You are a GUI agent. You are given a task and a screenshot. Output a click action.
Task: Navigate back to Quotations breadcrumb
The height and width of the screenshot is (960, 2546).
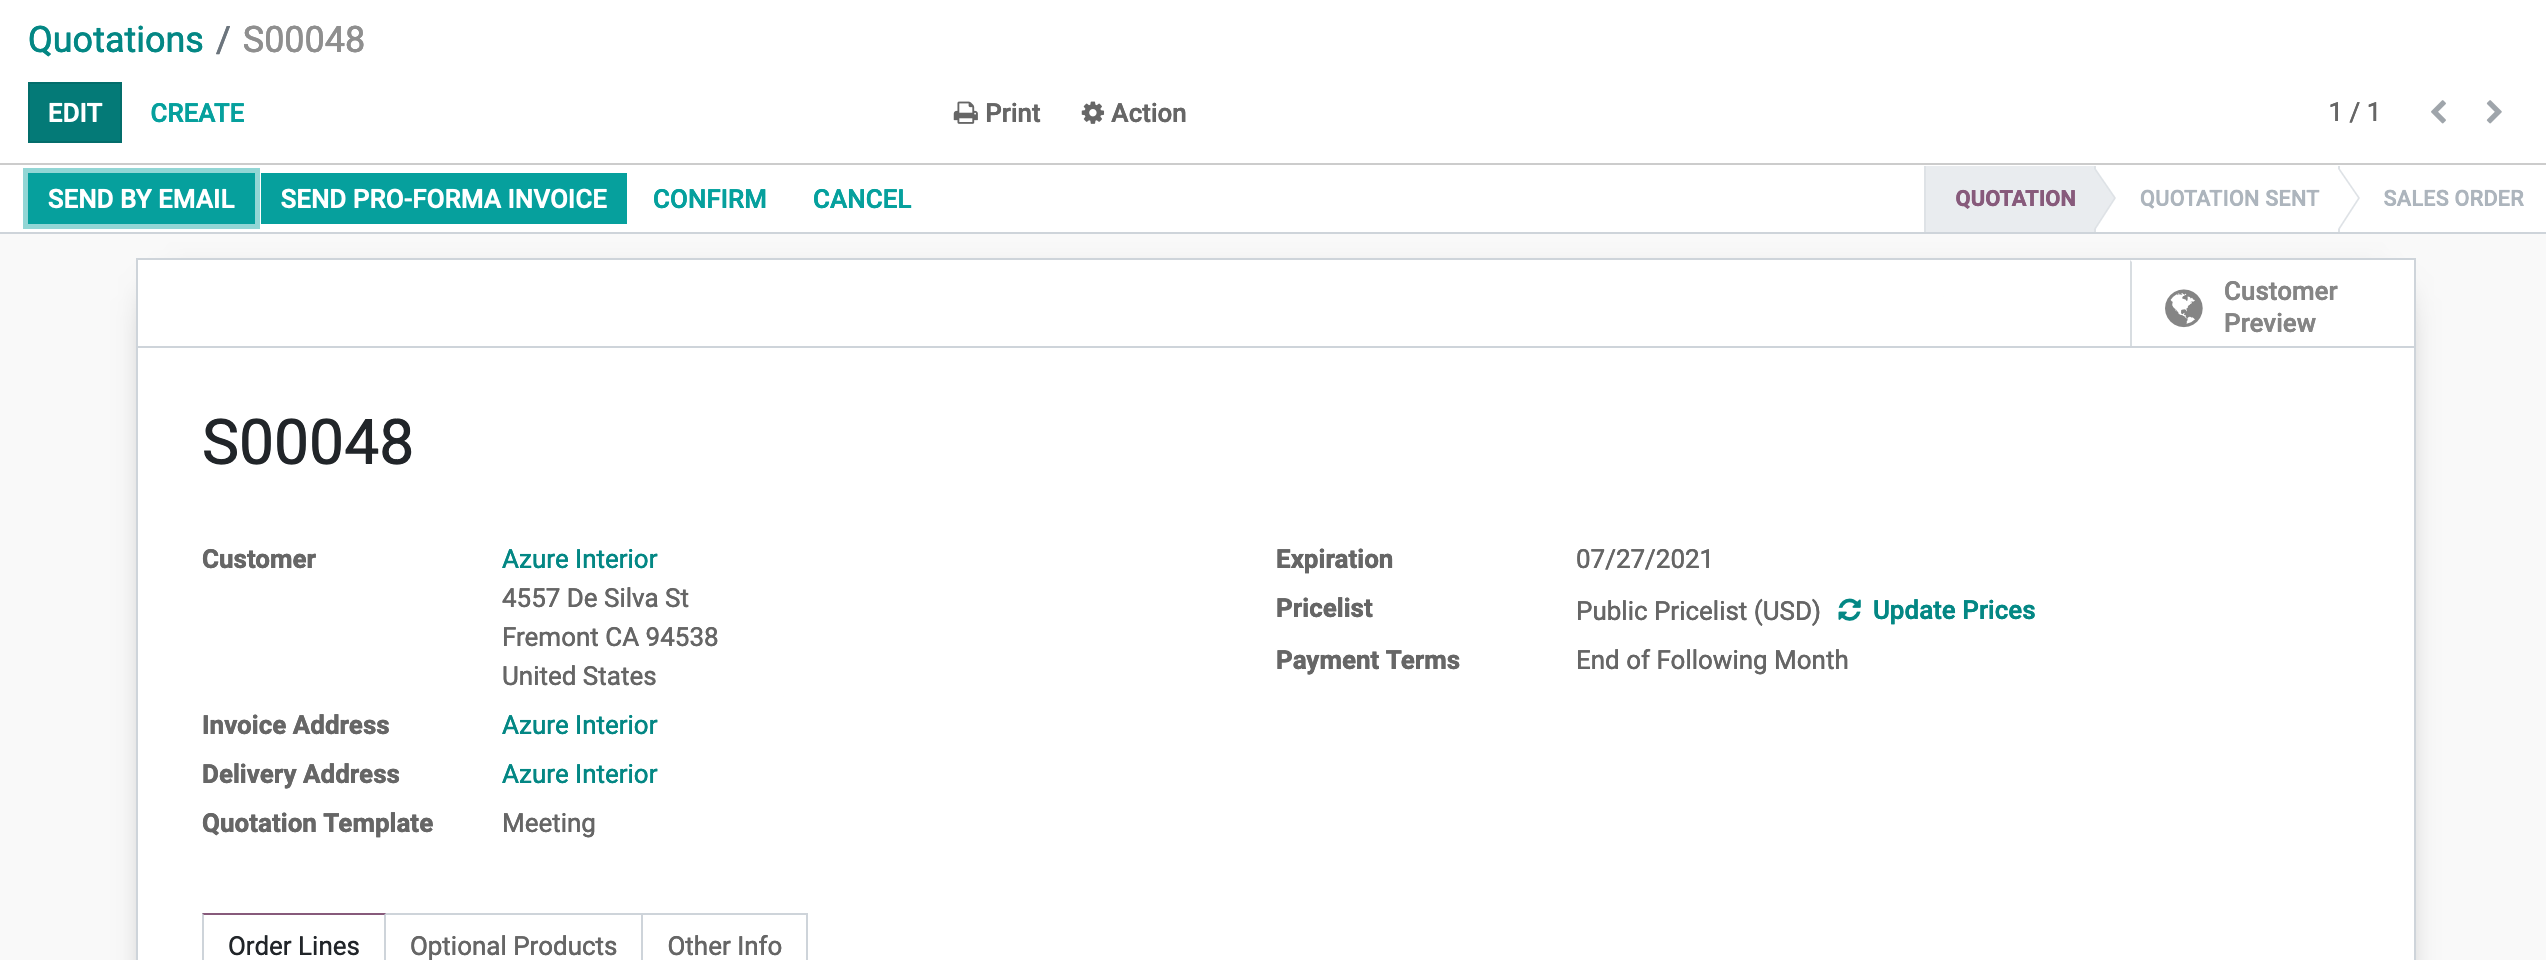pyautogui.click(x=115, y=40)
